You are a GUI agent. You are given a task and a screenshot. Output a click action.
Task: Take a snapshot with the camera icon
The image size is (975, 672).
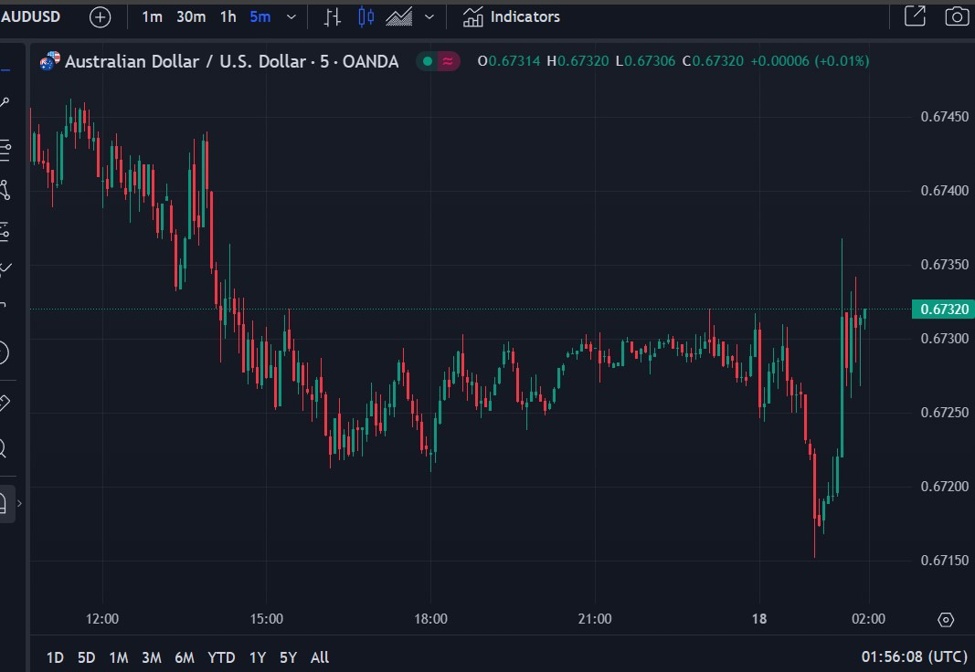click(956, 16)
